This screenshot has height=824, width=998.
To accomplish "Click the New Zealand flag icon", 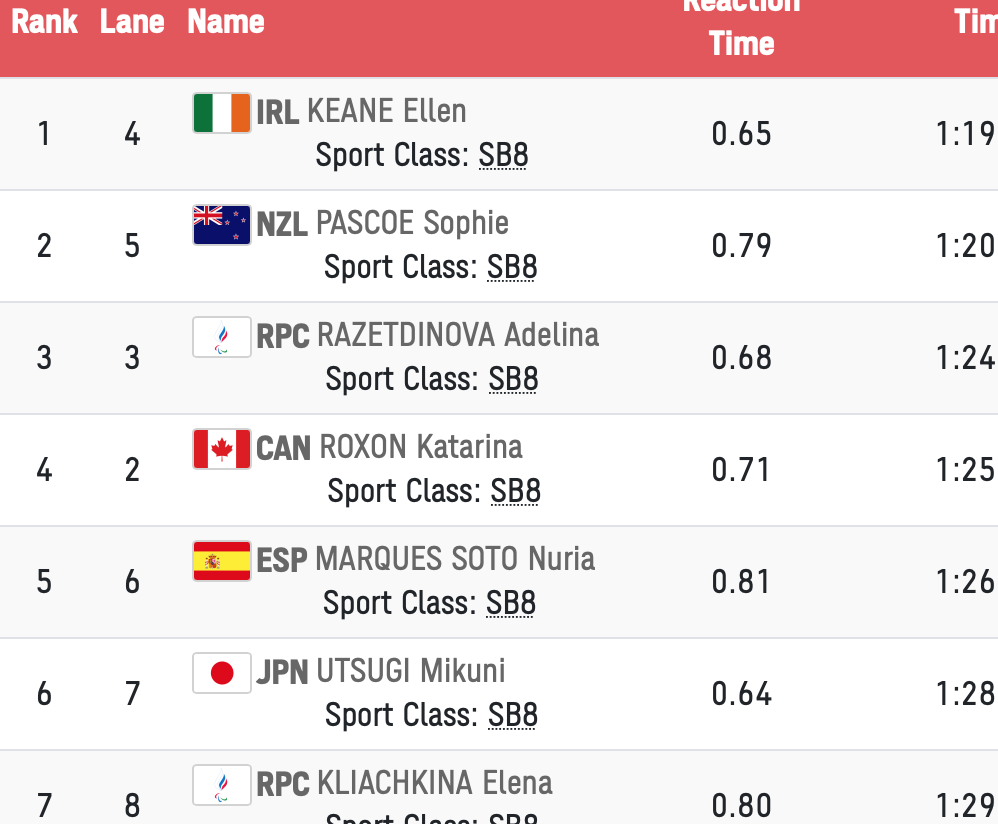I will point(221,225).
